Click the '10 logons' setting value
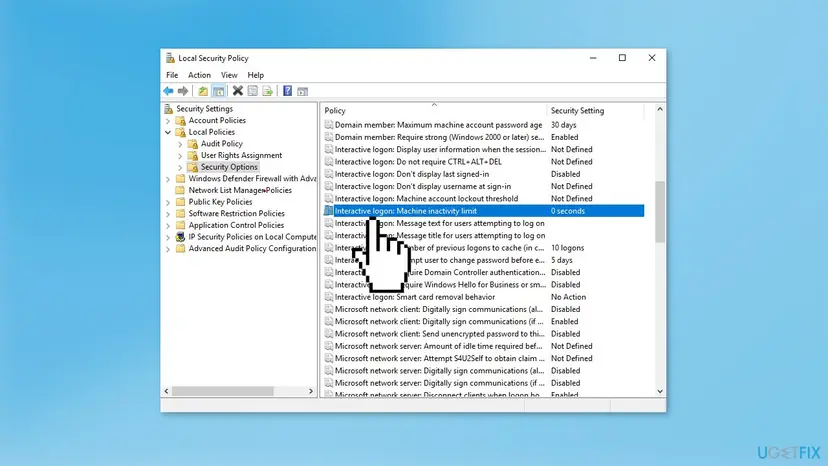 (x=567, y=248)
